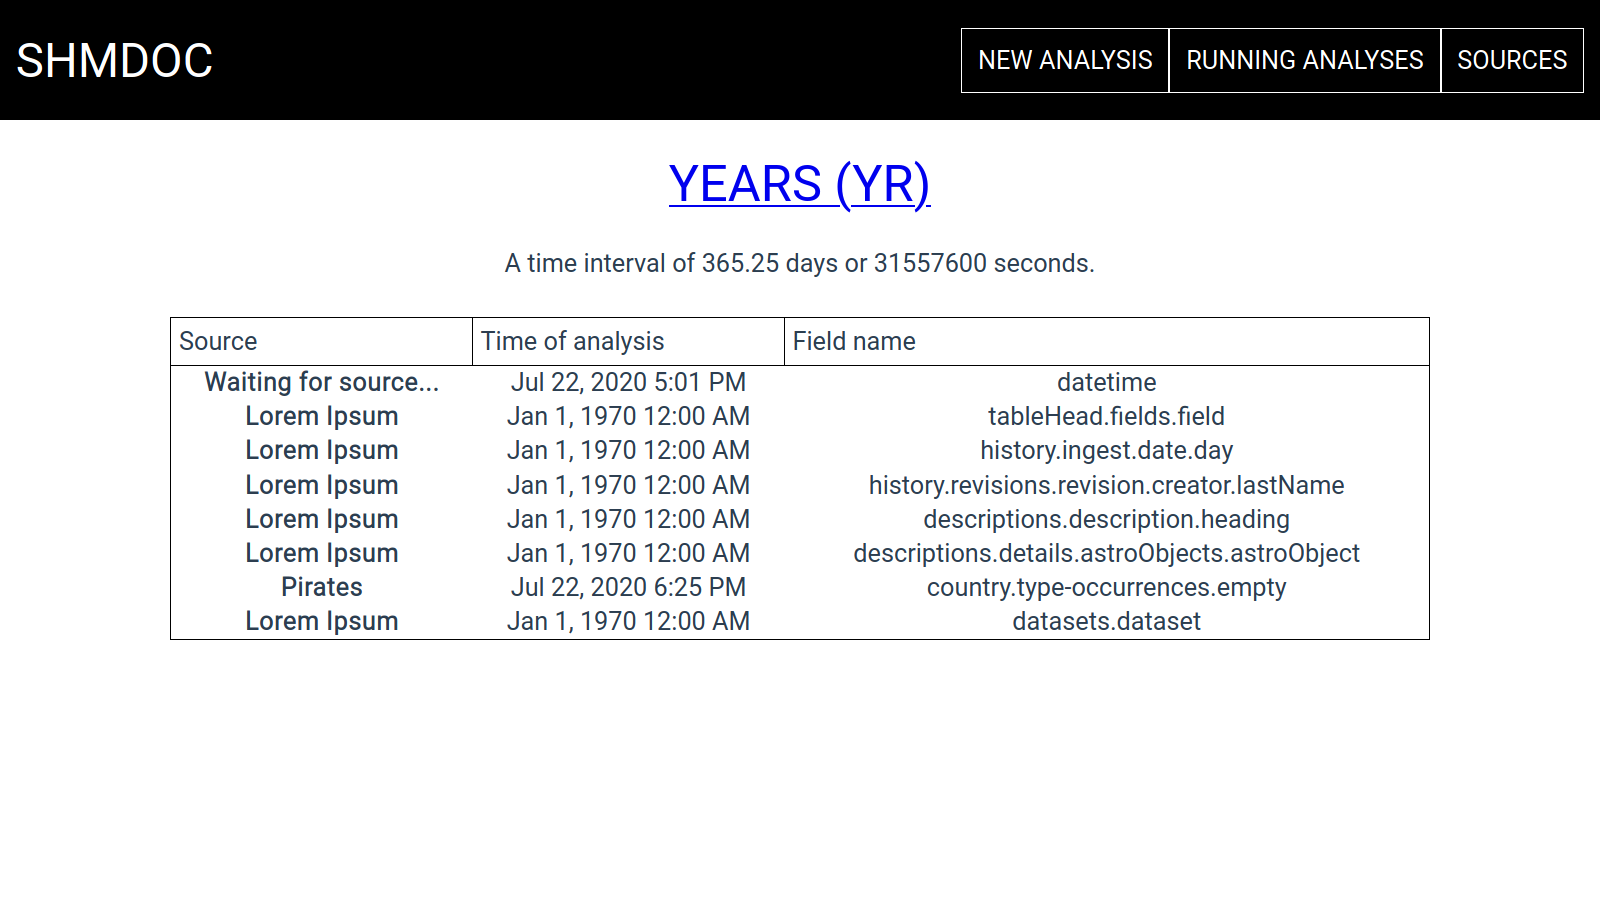Select the Field name column header
The width and height of the screenshot is (1600, 900).
[x=854, y=342]
